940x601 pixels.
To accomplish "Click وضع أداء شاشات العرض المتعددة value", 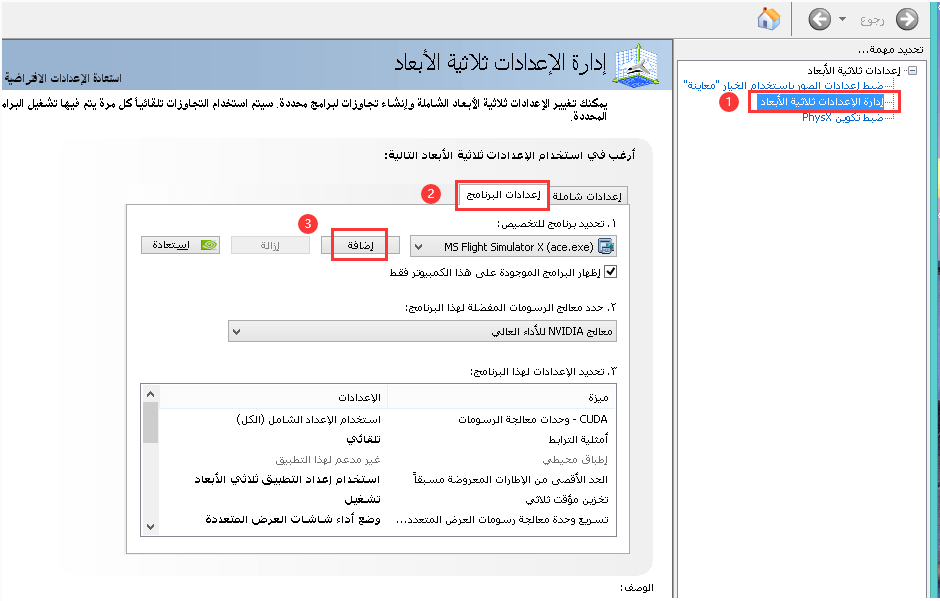I will pyautogui.click(x=293, y=519).
